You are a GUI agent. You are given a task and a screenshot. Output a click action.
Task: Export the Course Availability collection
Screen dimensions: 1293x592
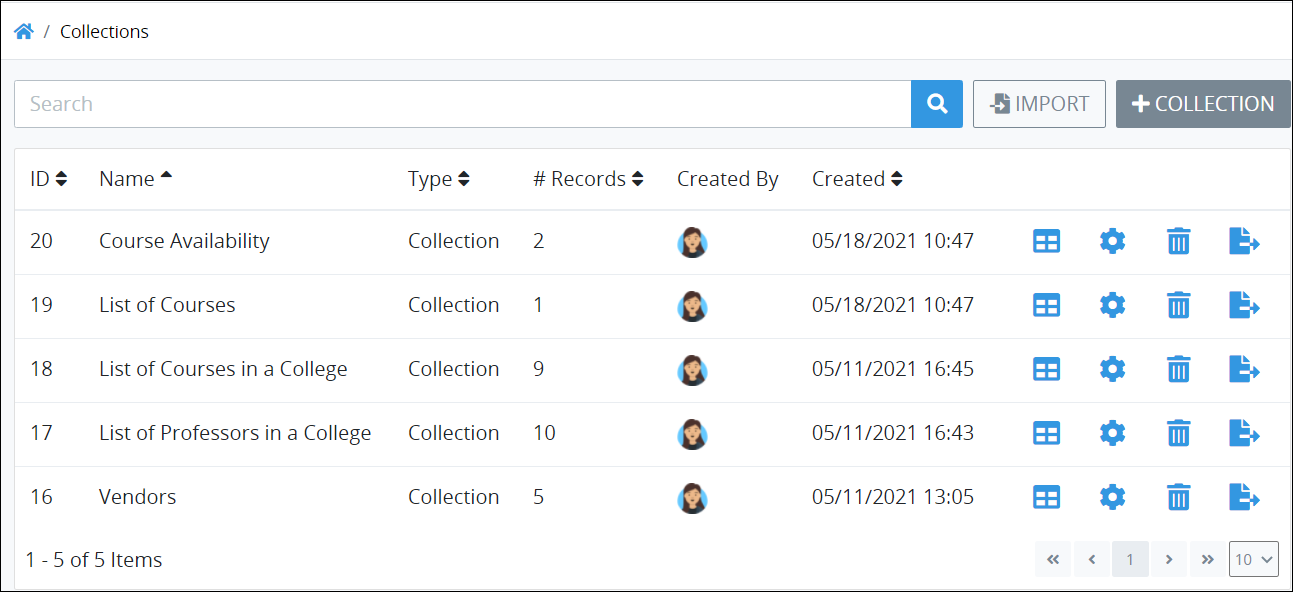click(x=1244, y=241)
